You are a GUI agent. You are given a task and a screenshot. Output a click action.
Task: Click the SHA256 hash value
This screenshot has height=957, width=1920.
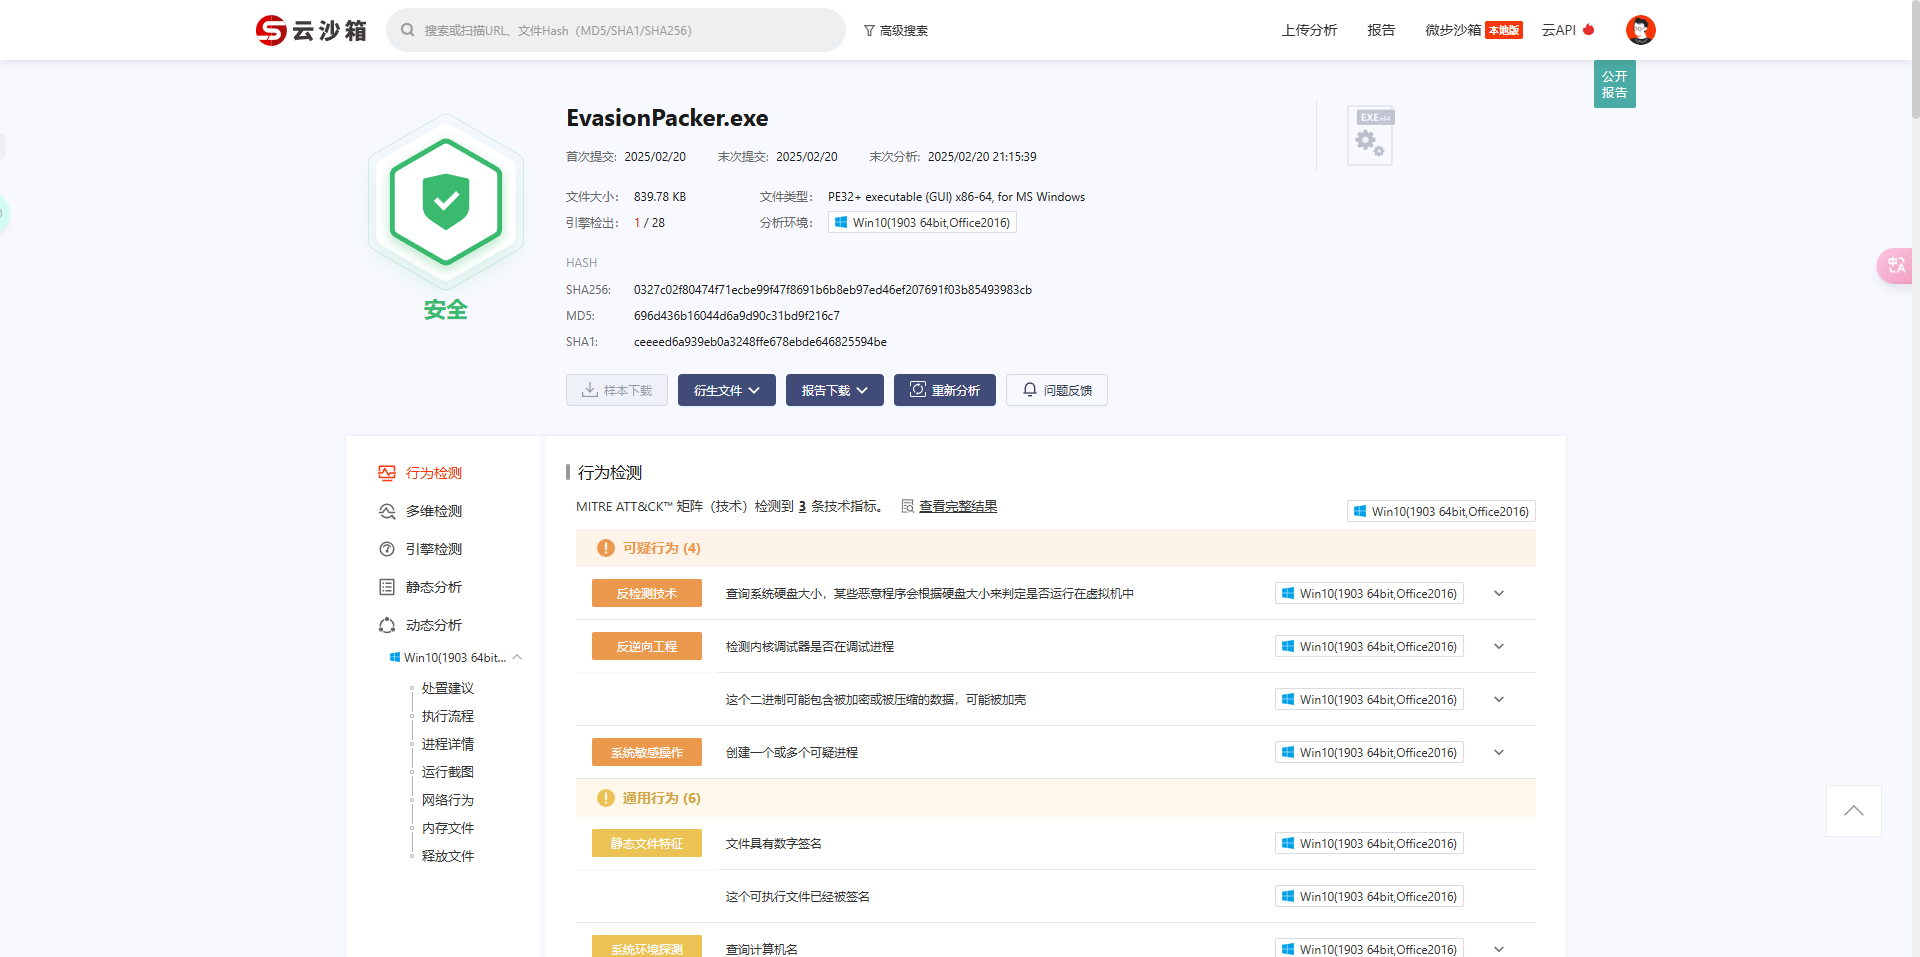pyautogui.click(x=833, y=290)
